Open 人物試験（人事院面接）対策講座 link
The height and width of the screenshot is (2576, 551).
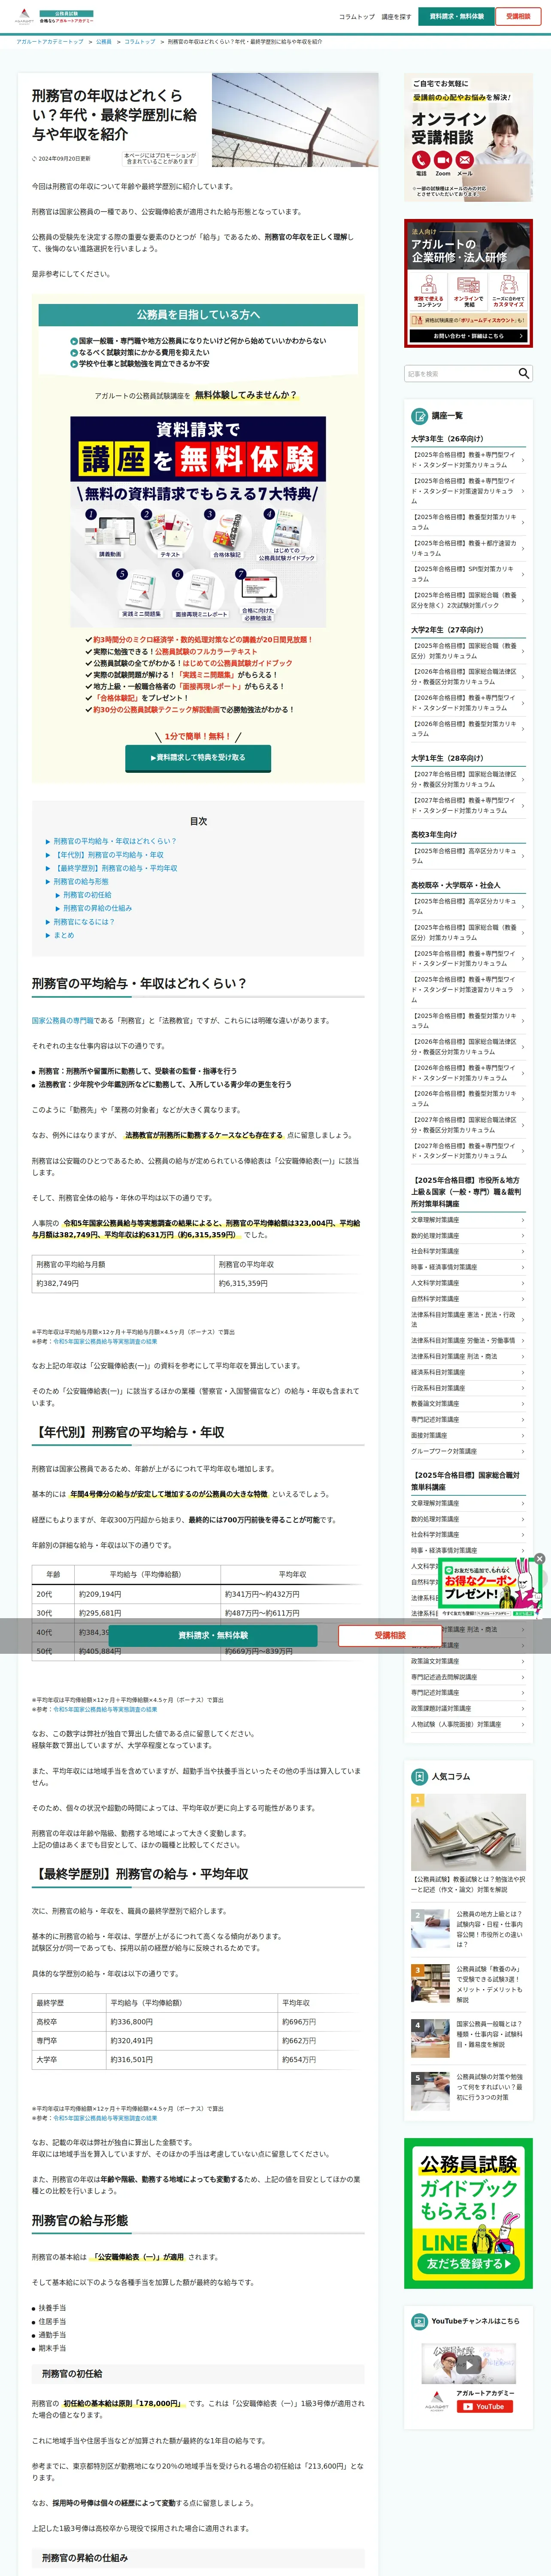point(468,1724)
